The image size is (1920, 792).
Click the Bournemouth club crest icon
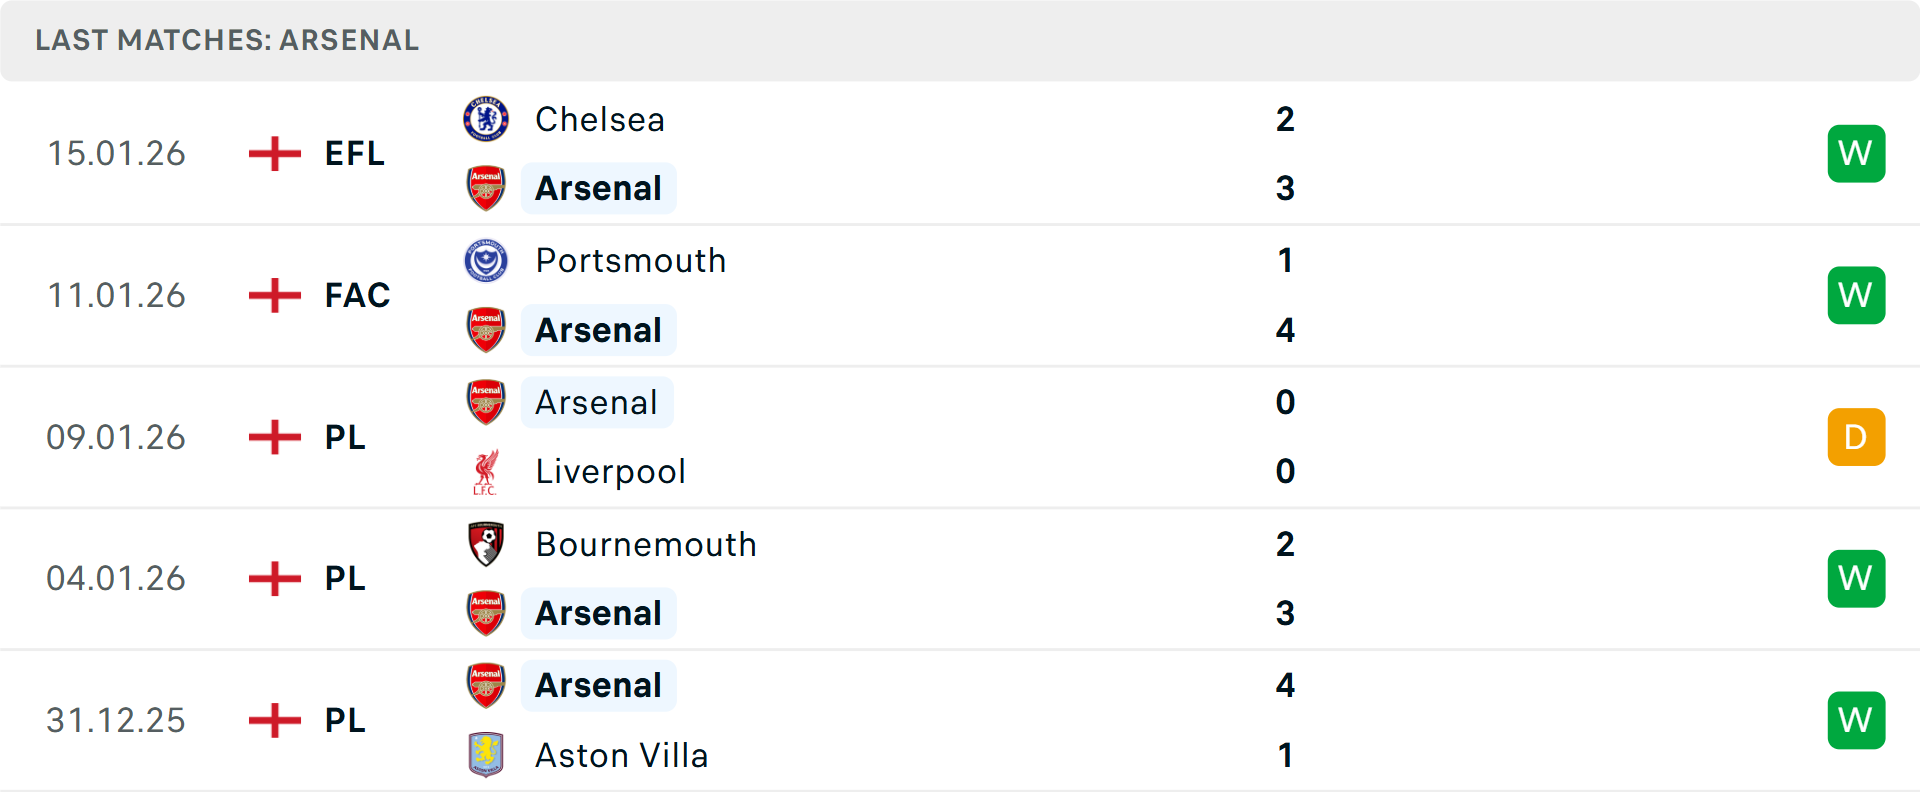pos(486,544)
